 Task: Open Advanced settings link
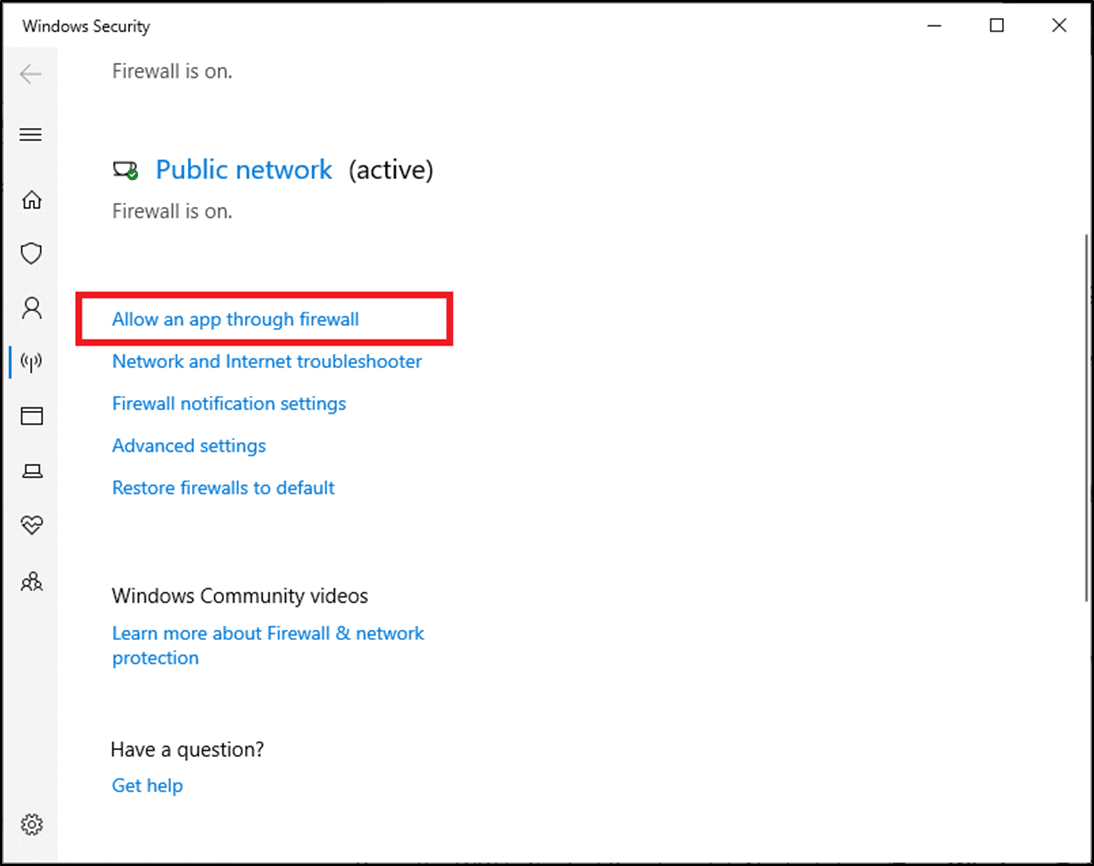(189, 446)
